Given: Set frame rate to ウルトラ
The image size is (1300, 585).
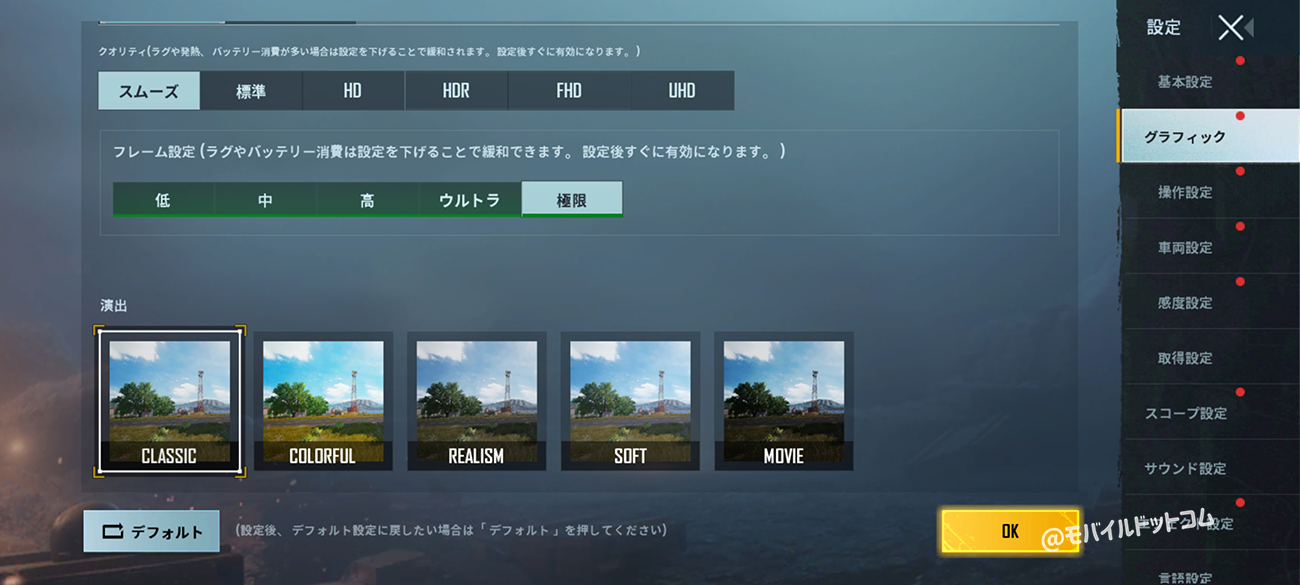Looking at the screenshot, I should click(470, 199).
